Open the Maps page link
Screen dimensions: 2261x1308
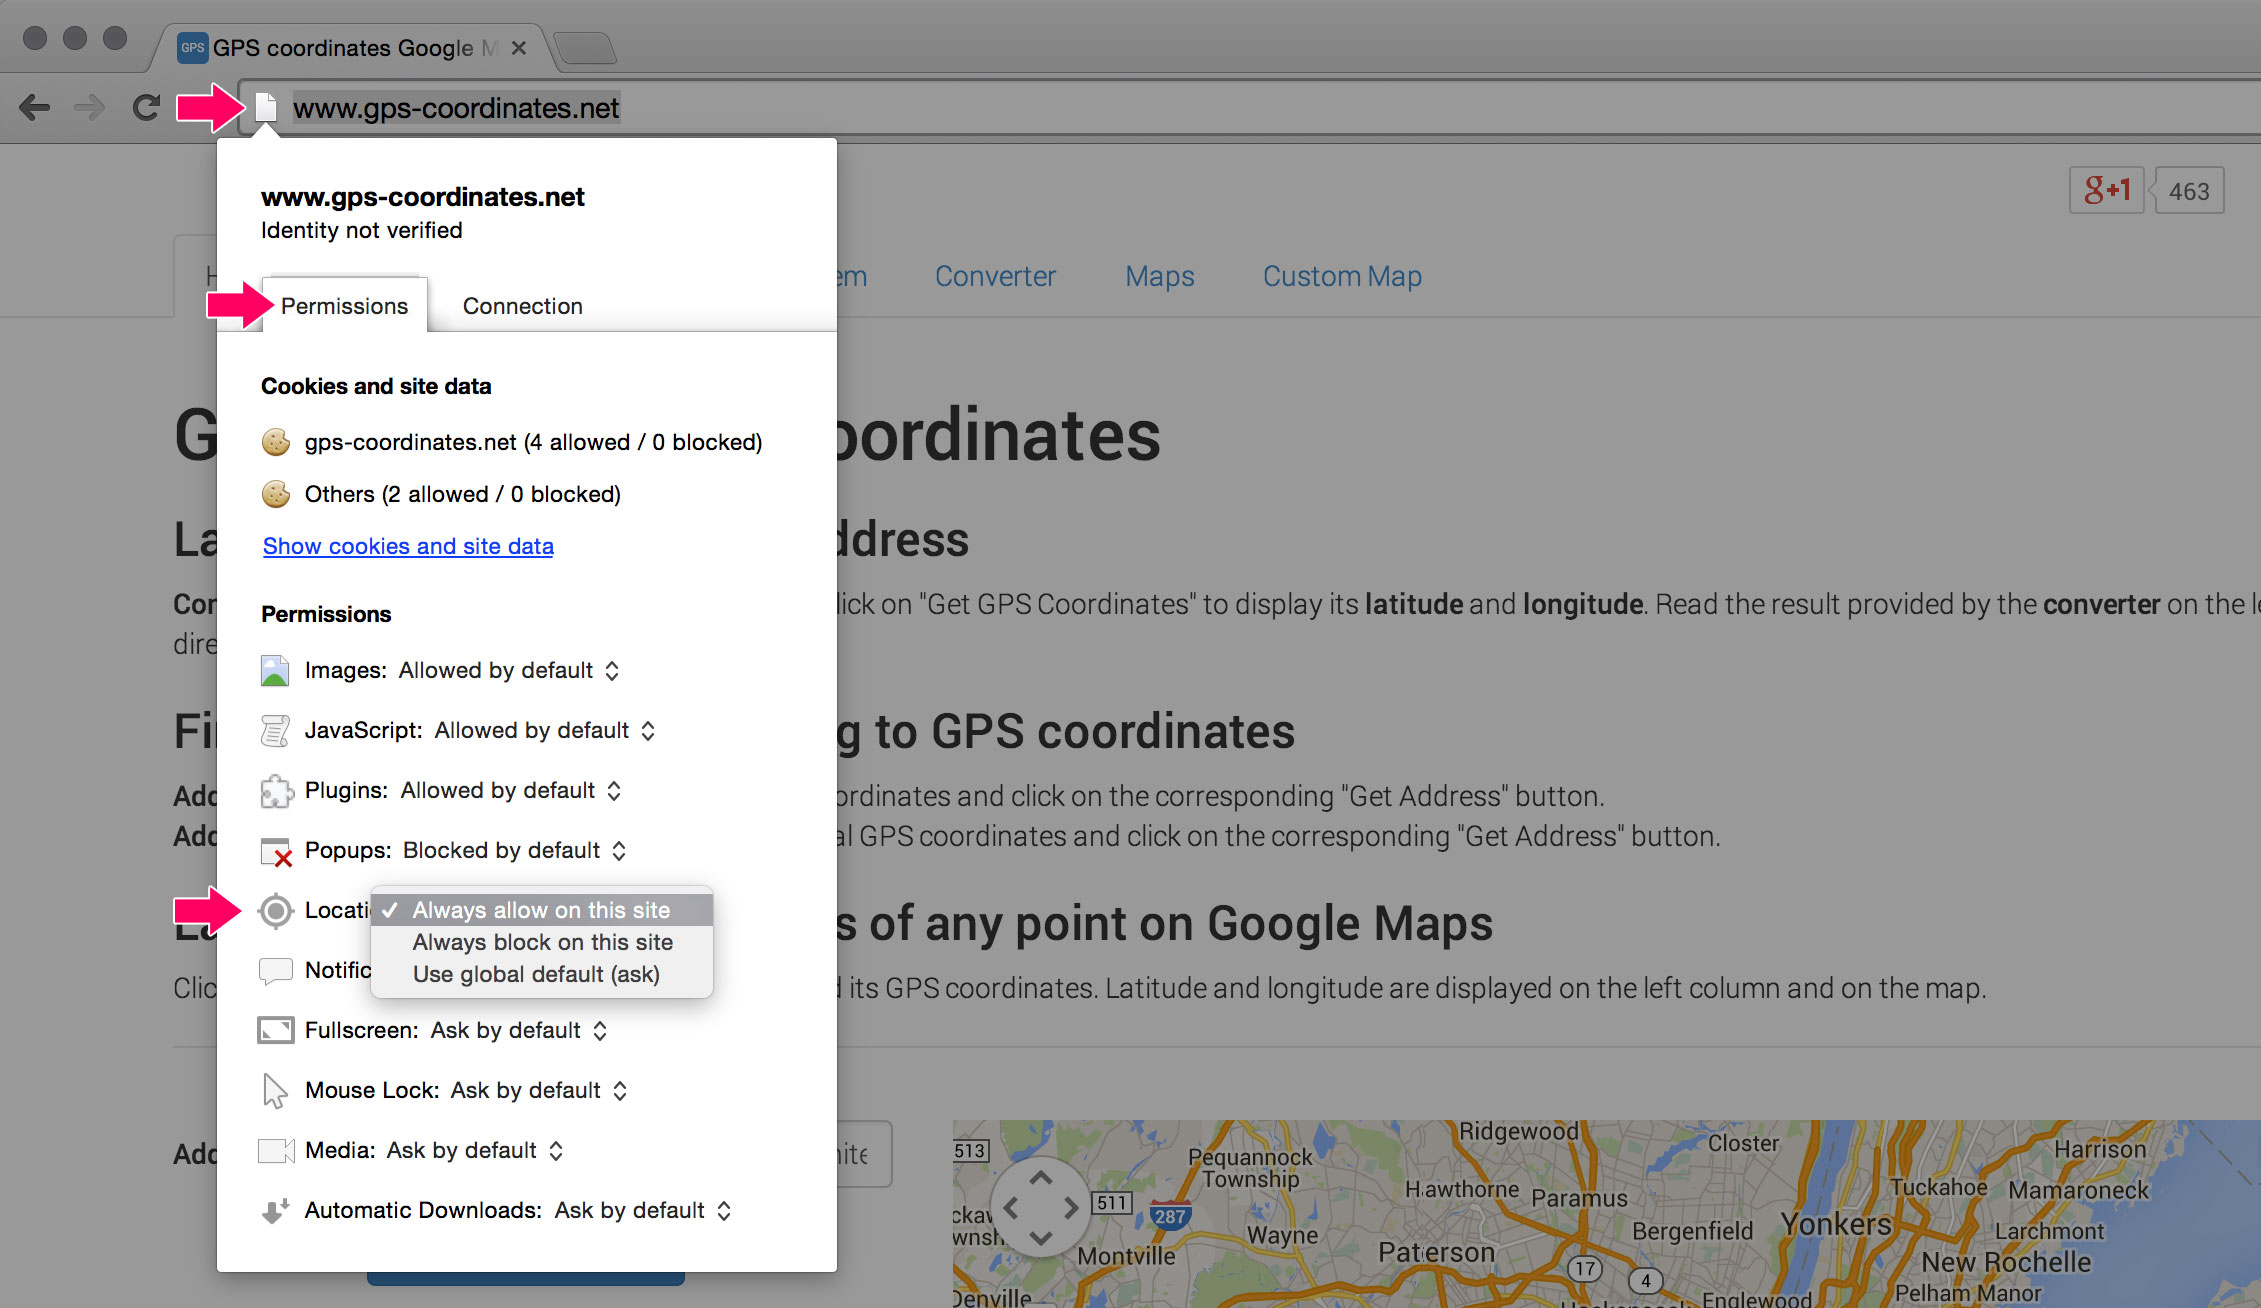(1159, 276)
